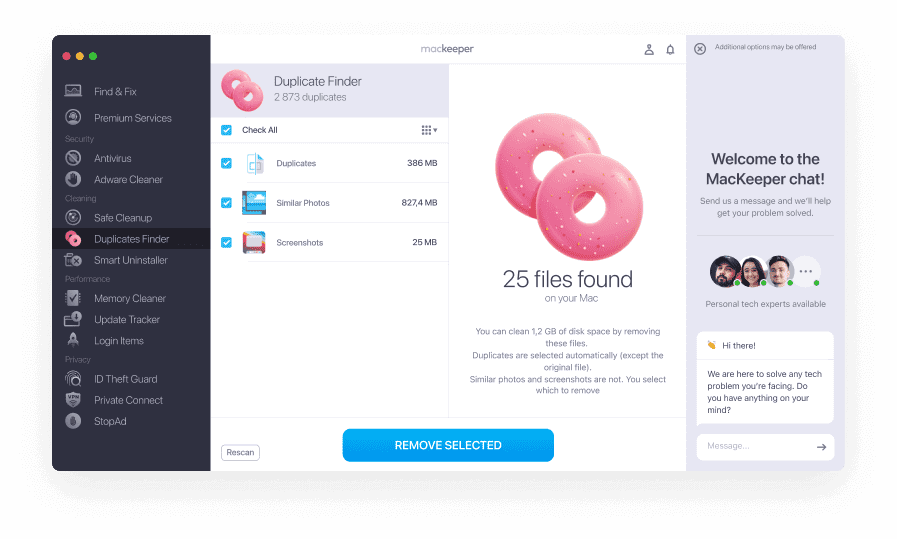Open the ID Theft Guard fingerprint icon
Image resolution: width=897 pixels, height=539 pixels.
point(73,379)
